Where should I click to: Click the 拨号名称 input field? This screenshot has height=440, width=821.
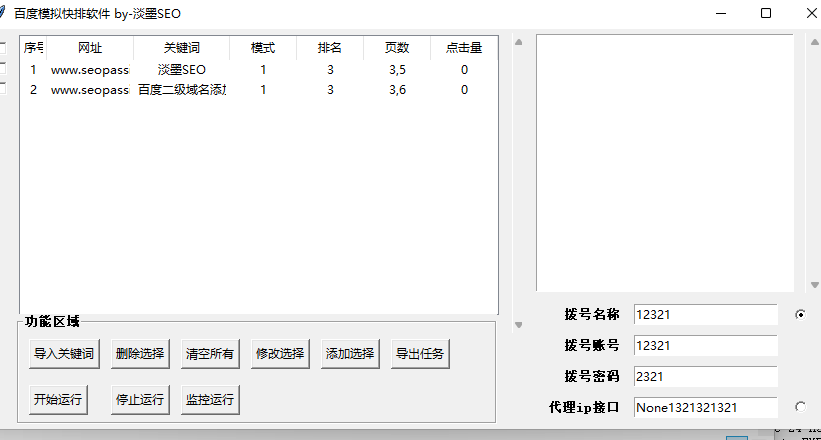click(705, 315)
